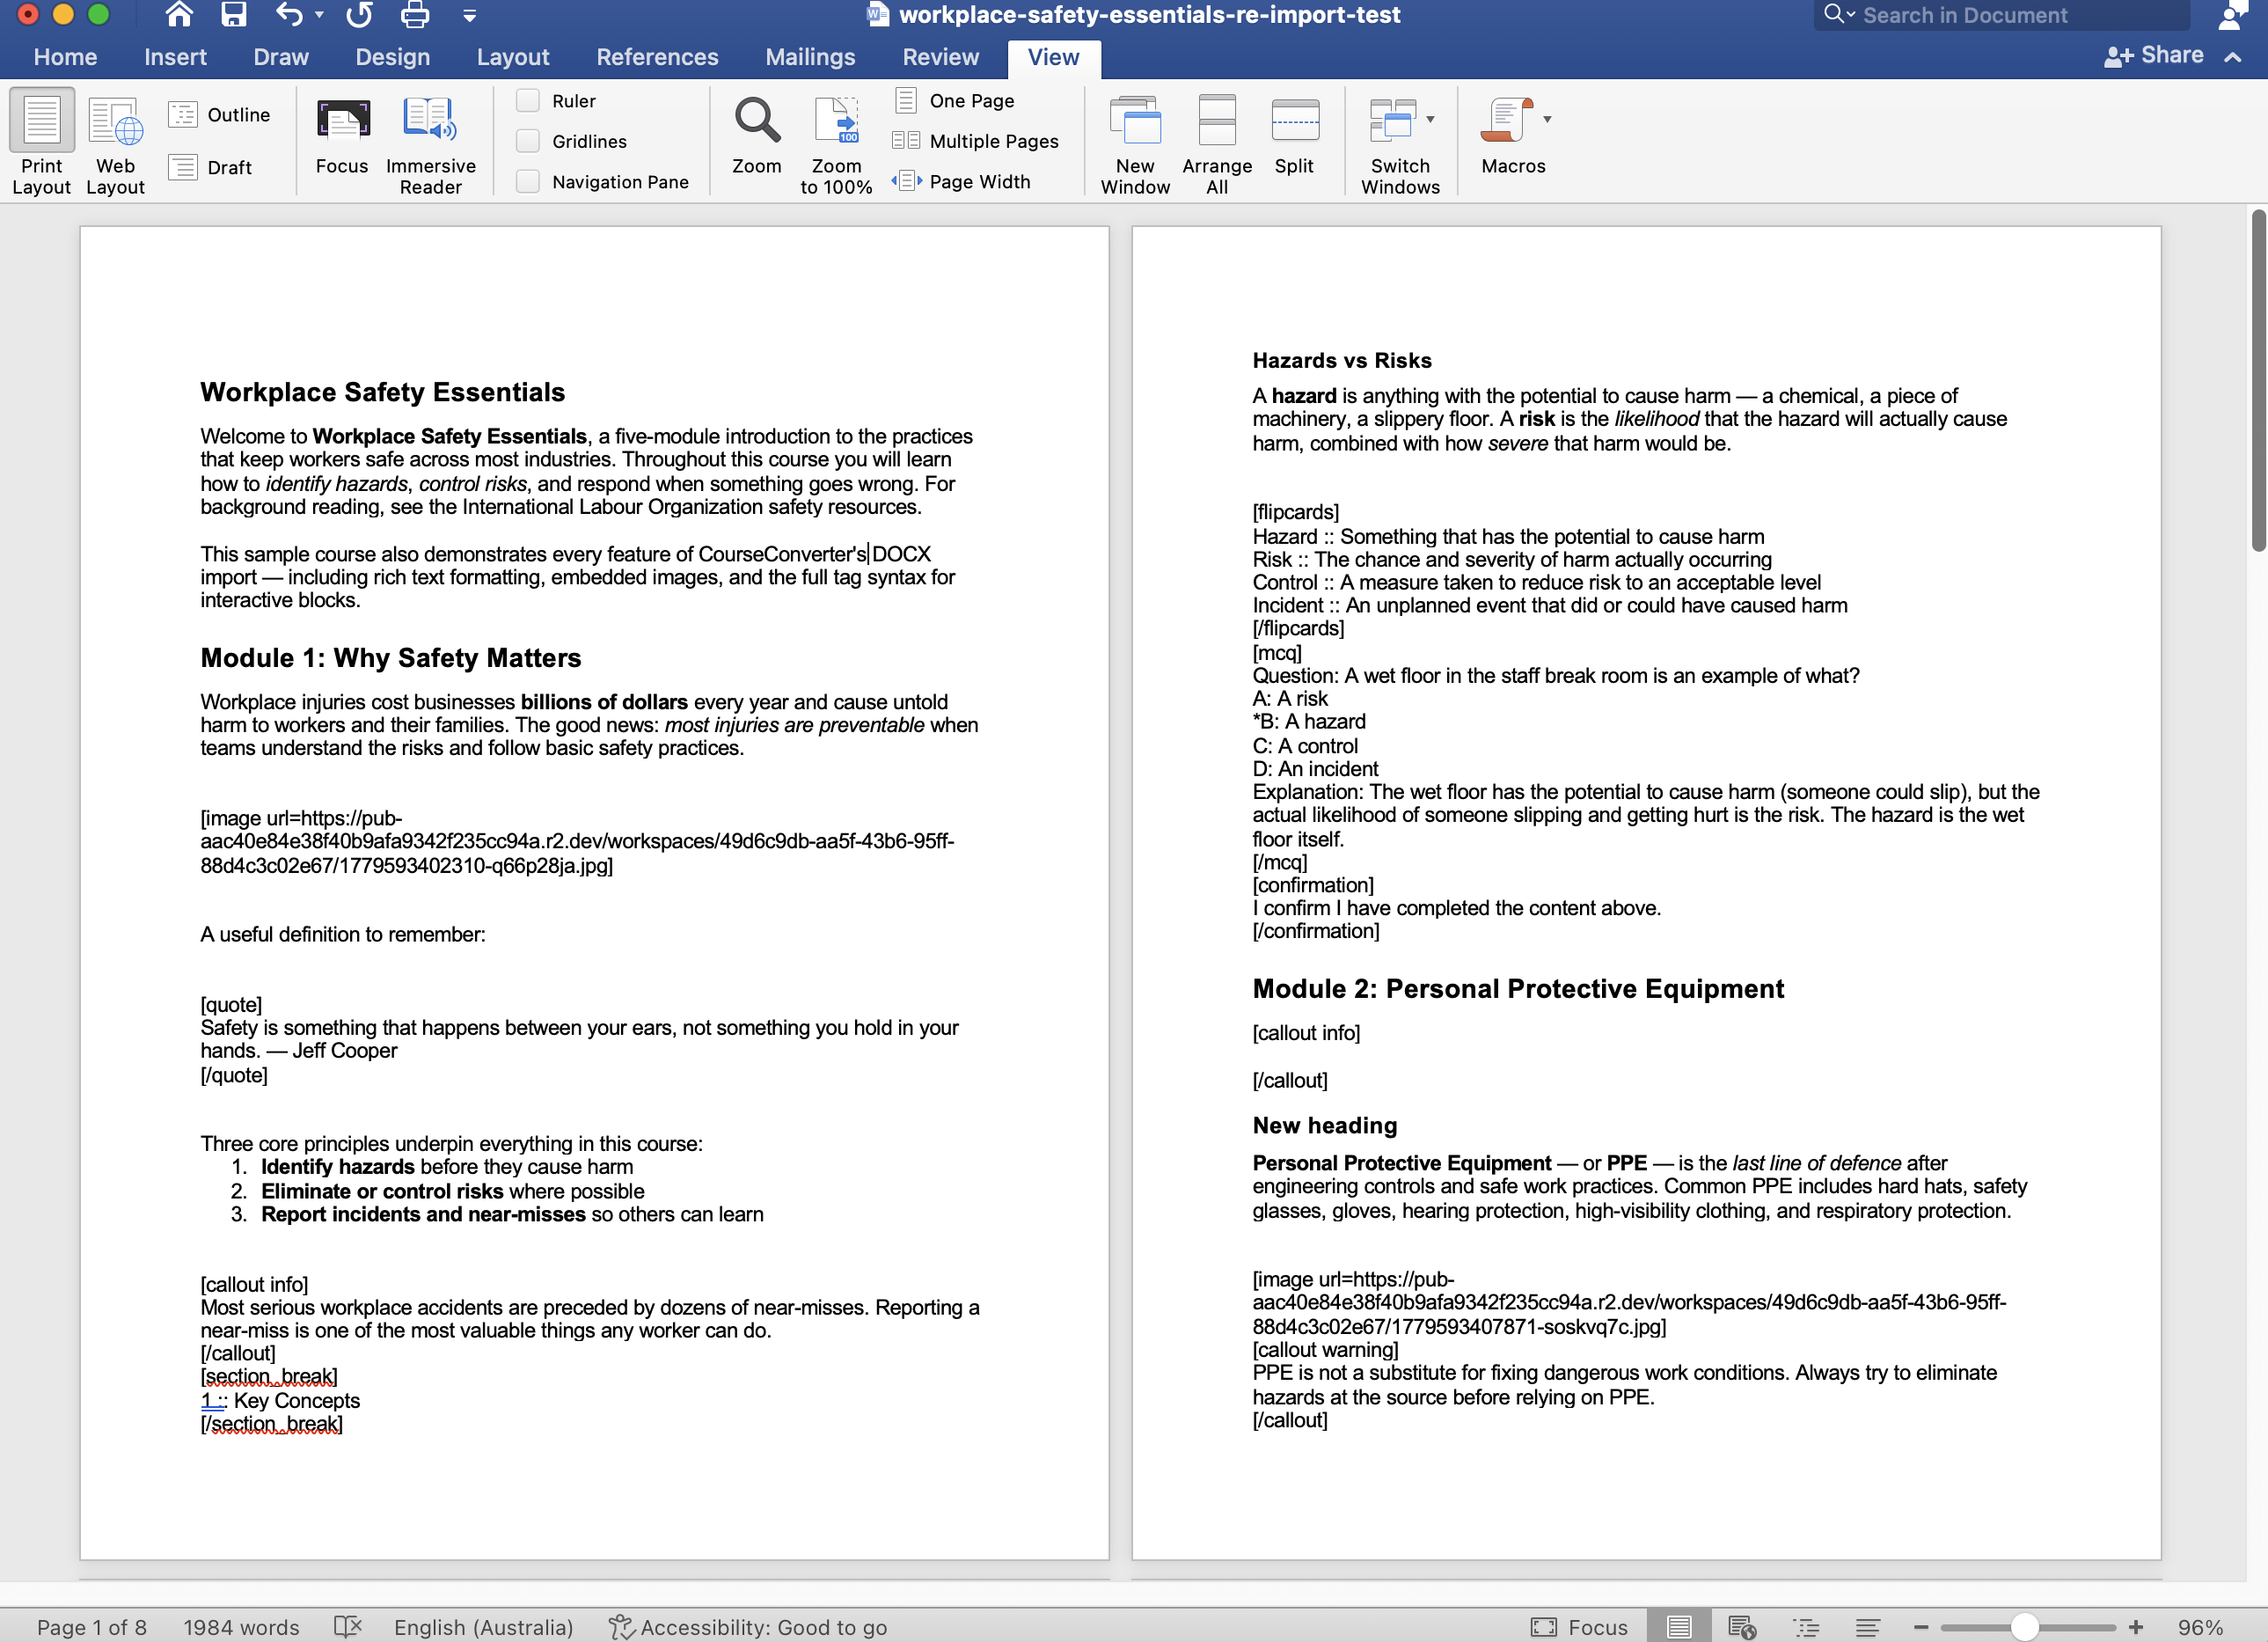The image size is (2268, 1642).
Task: Click the Macros icon
Action: 1507,121
